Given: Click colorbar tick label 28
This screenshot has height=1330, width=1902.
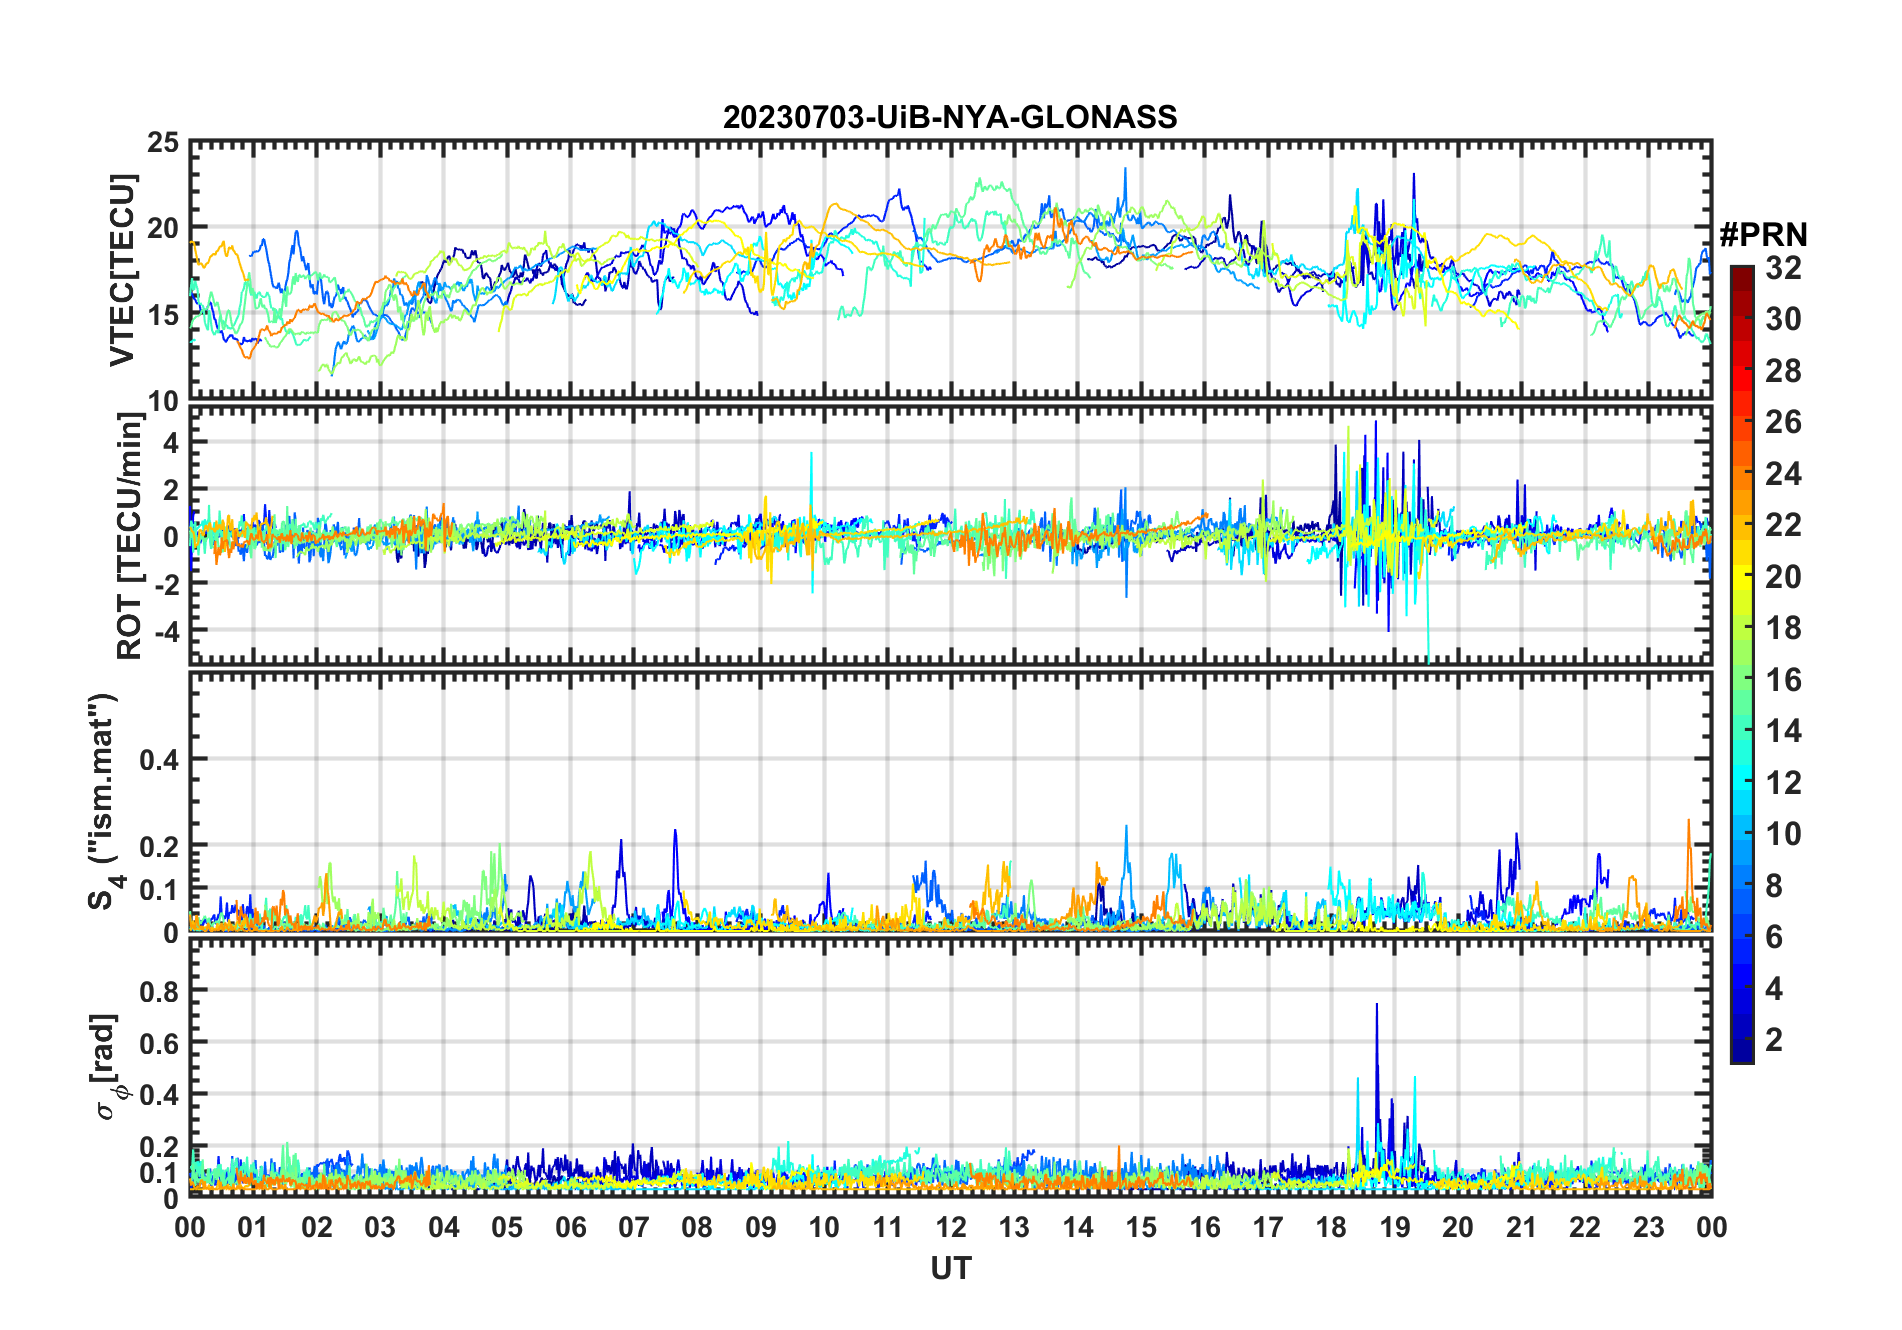Looking at the screenshot, I should (1783, 371).
